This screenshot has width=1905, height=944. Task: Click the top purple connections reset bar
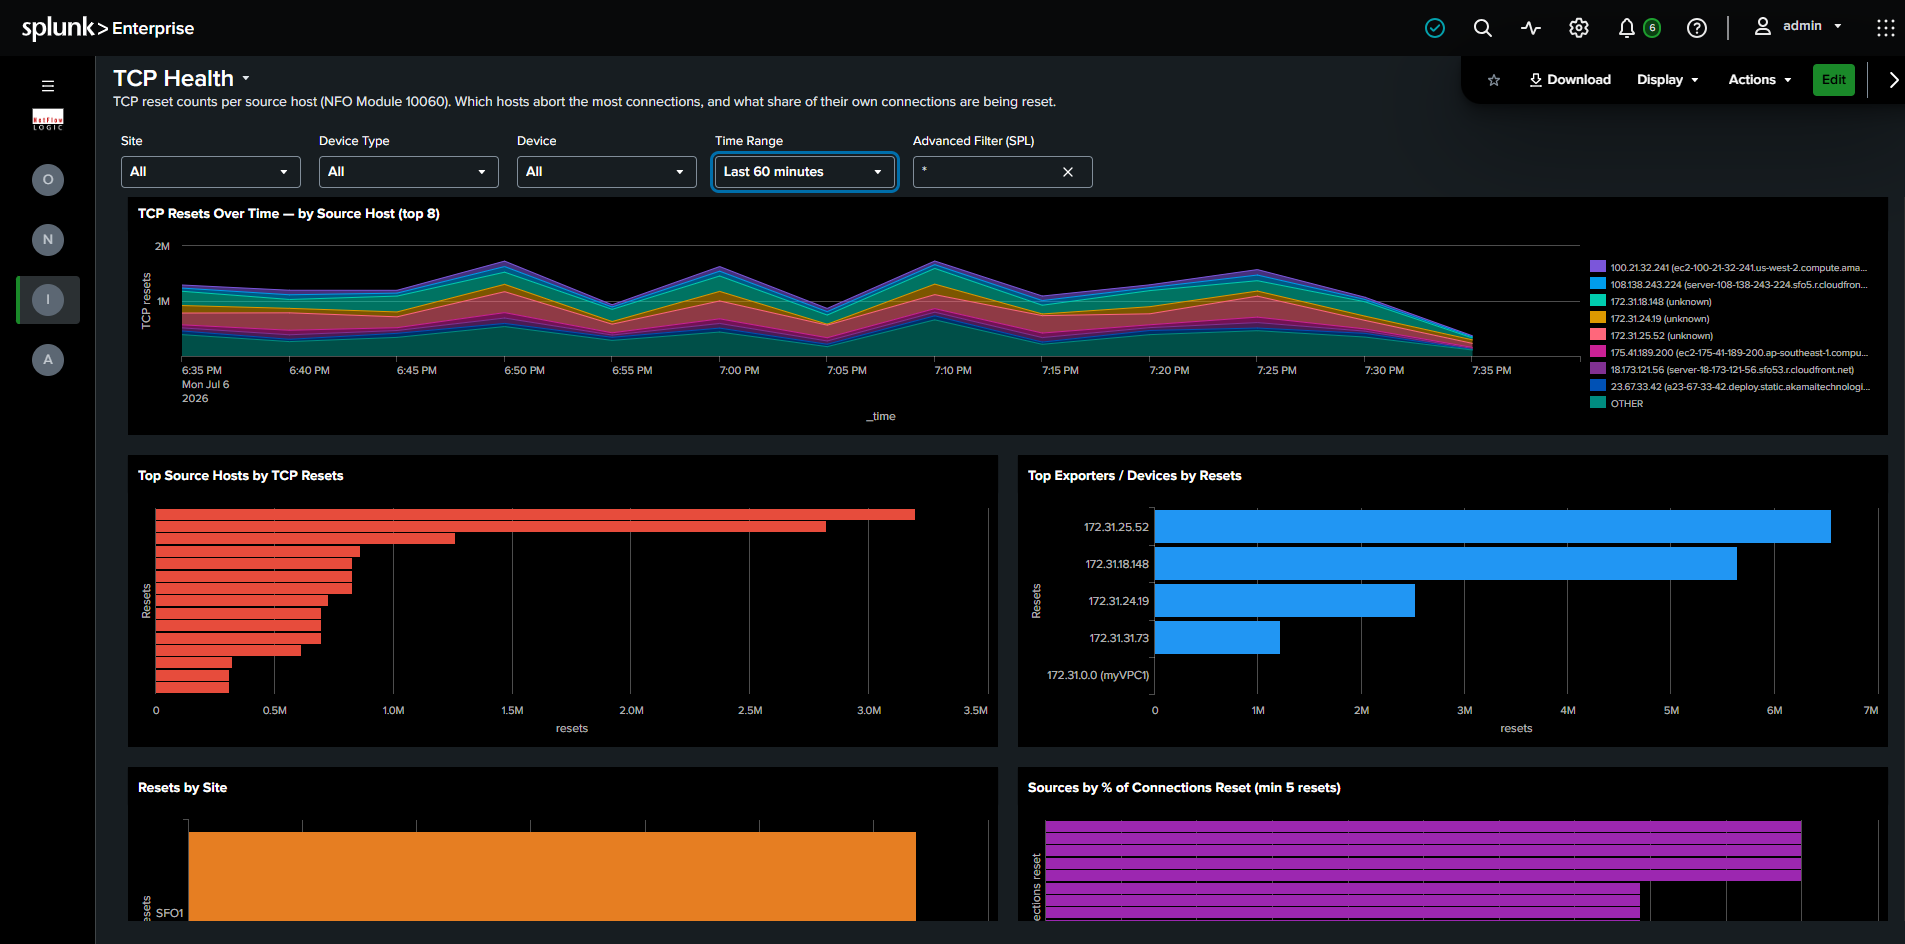[x=1423, y=827]
